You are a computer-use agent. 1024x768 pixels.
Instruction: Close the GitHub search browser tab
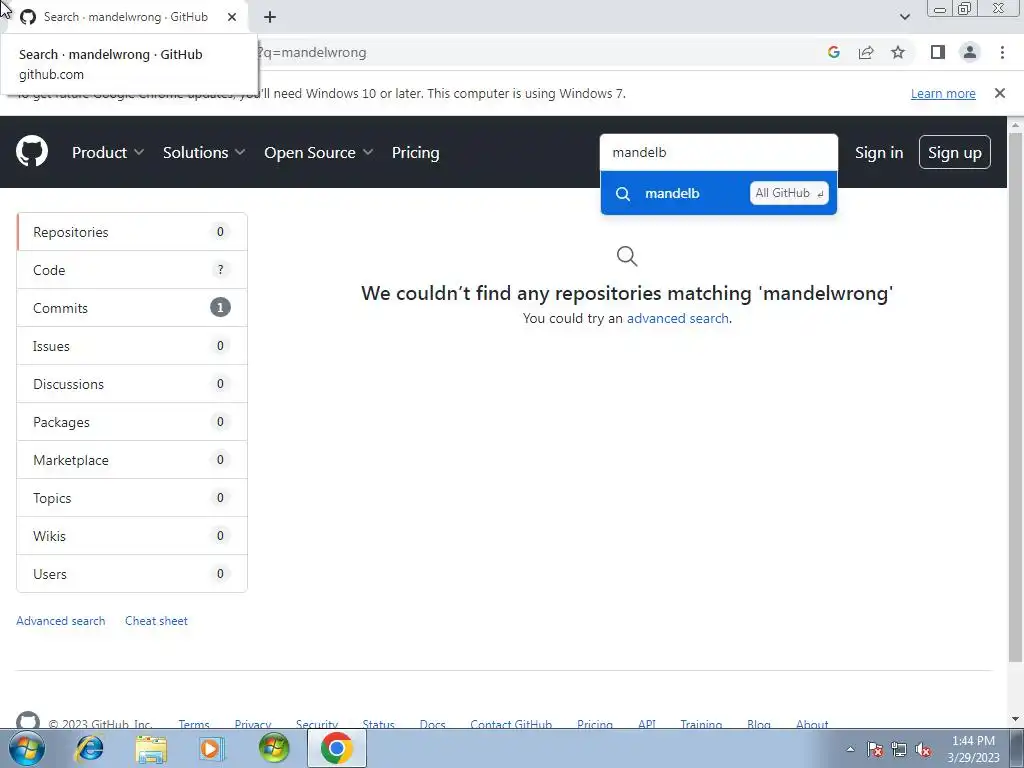click(x=232, y=17)
